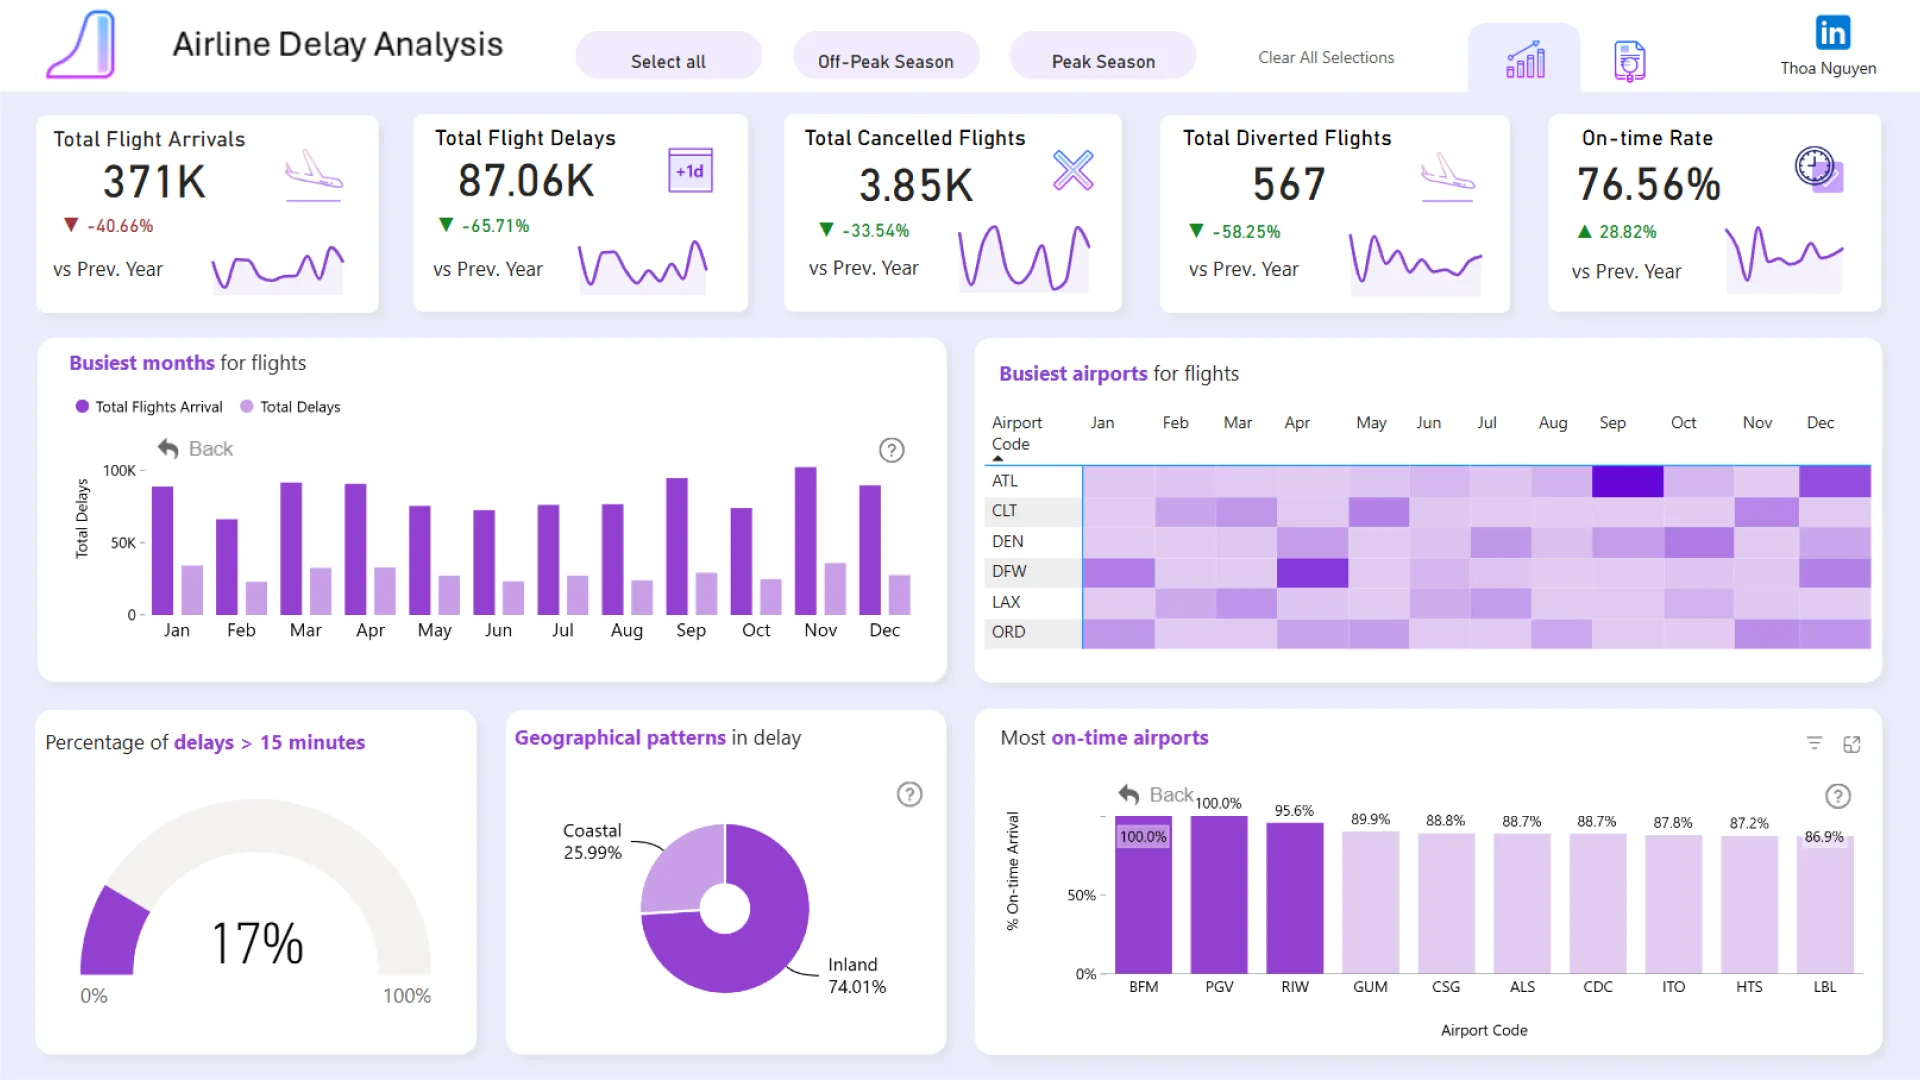
Task: Sort heatmap by Airport Code header arrow
Action: click(x=997, y=458)
